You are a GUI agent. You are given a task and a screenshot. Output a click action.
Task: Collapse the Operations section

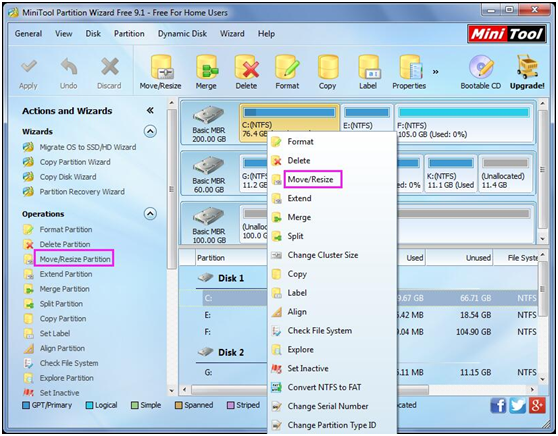click(x=150, y=214)
